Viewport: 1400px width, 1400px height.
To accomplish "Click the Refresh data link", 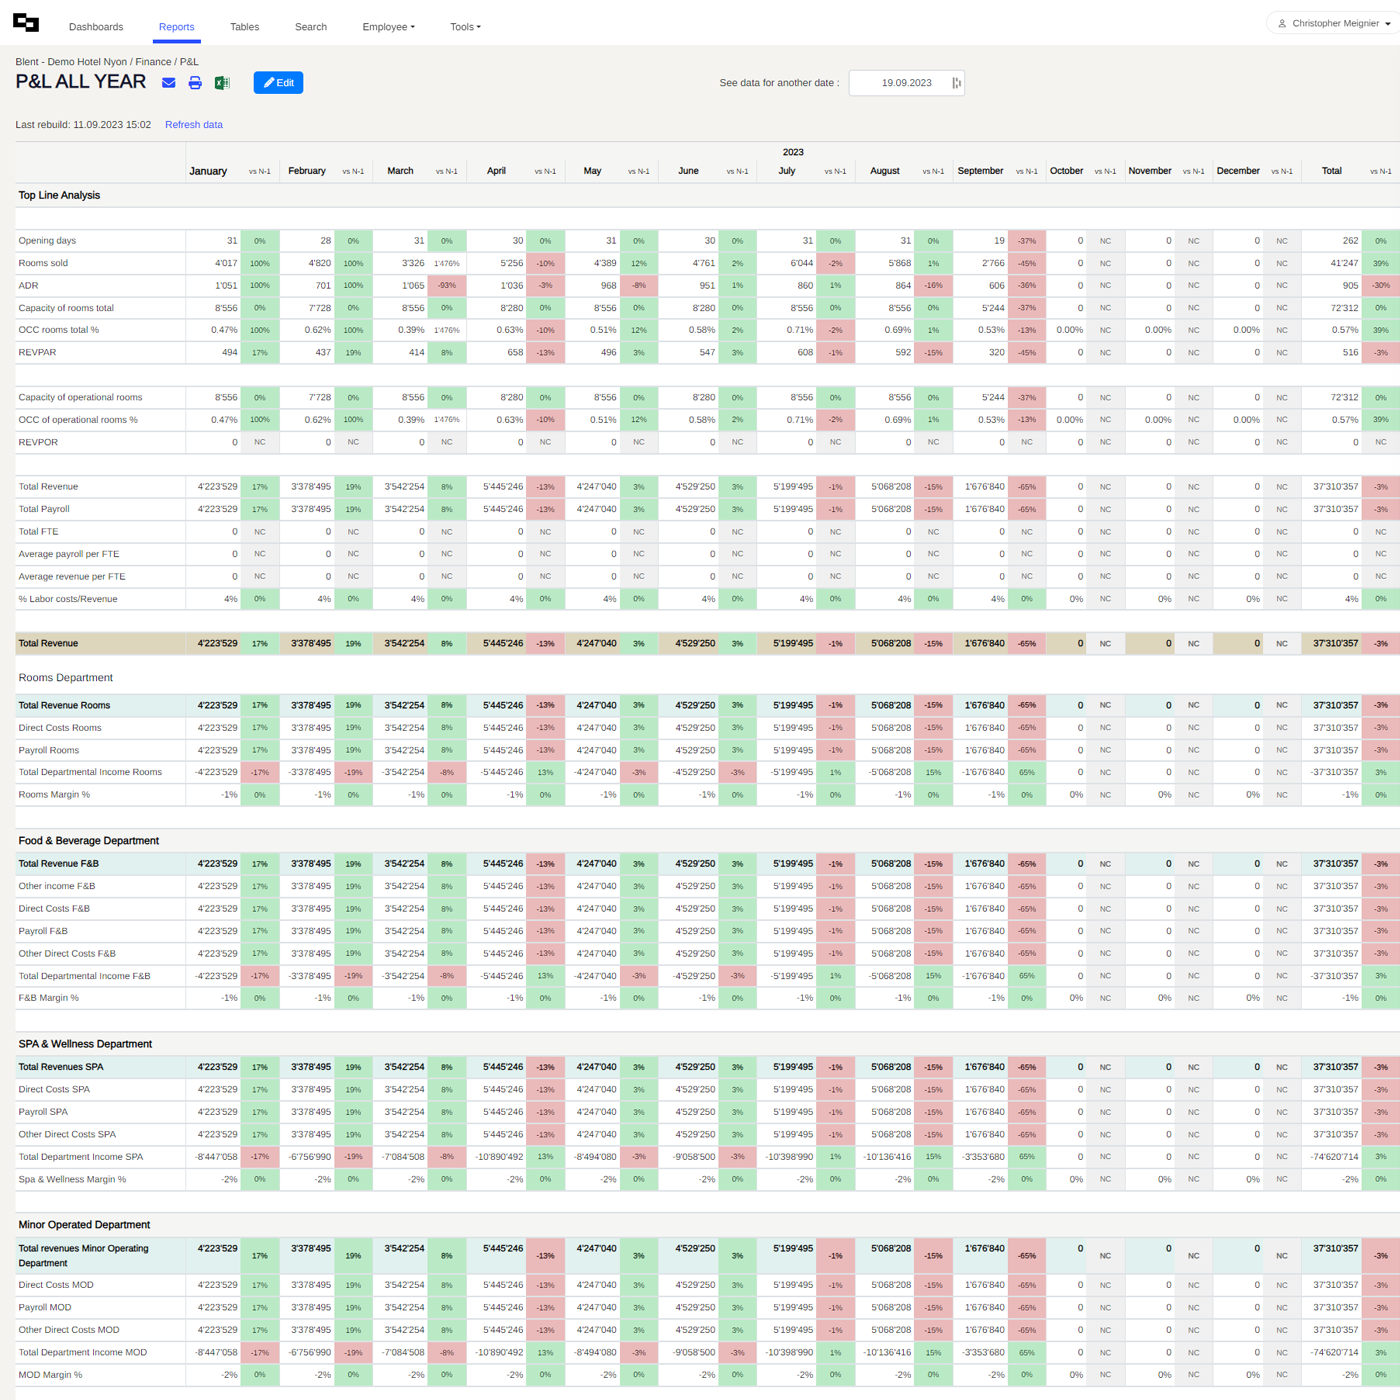I will (x=193, y=125).
